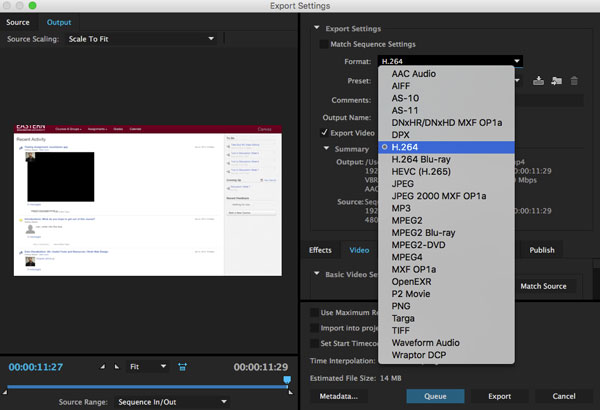Select AAC Audio format
The image size is (600, 410).
tap(446, 74)
